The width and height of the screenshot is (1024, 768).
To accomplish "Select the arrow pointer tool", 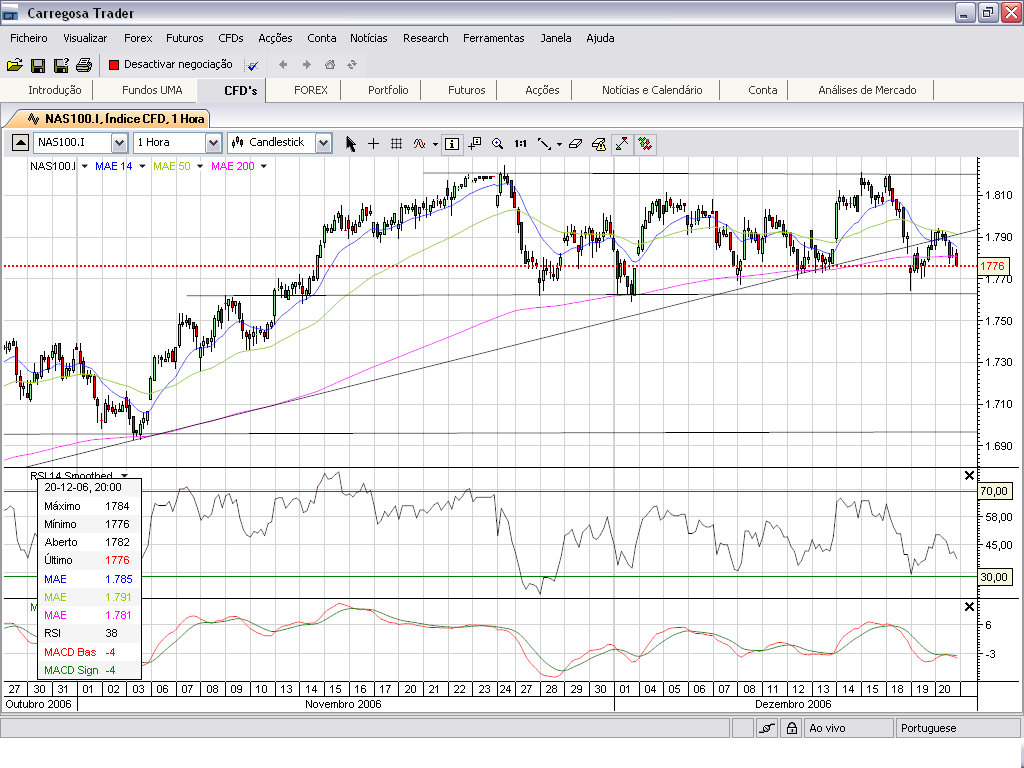I will tap(351, 143).
